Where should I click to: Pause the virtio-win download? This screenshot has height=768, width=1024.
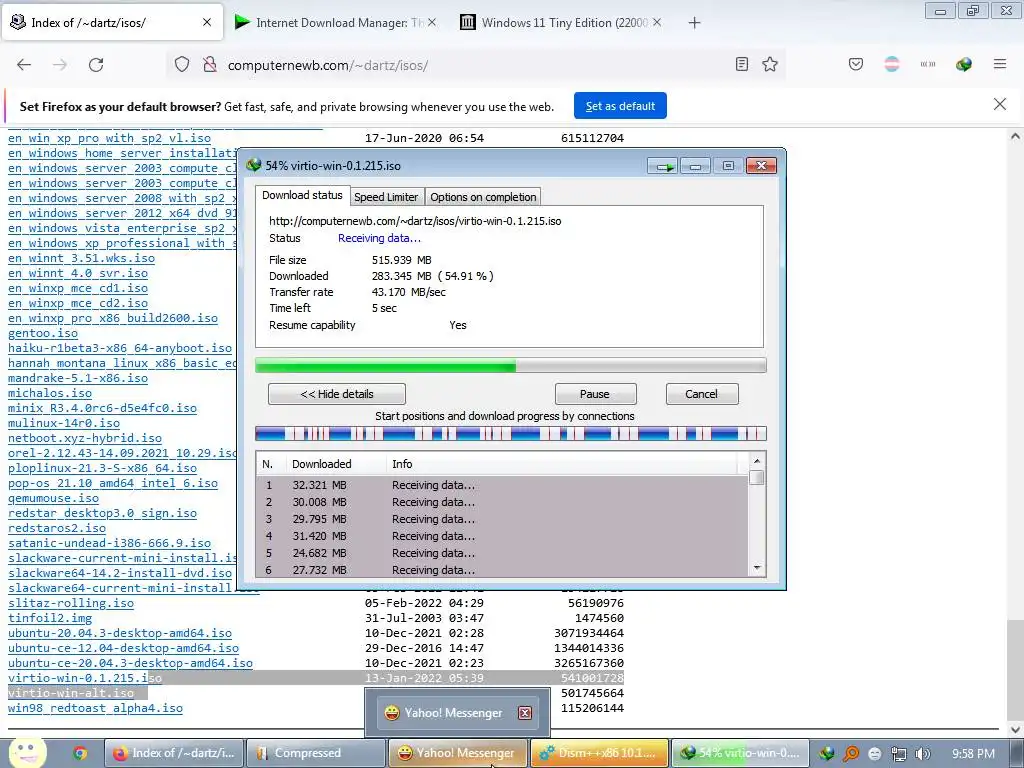595,394
